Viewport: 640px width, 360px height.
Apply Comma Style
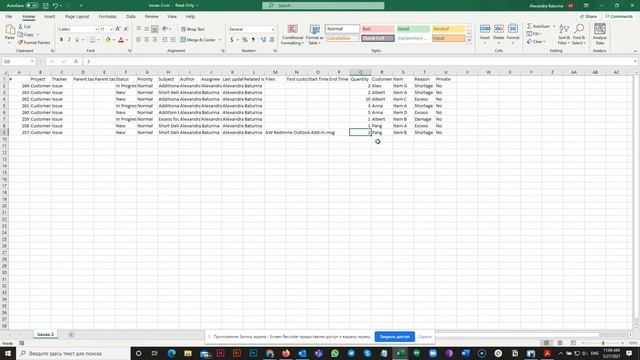(253, 40)
